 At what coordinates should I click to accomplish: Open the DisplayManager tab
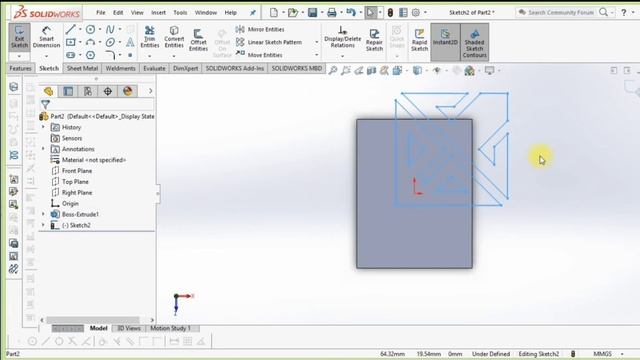click(127, 91)
